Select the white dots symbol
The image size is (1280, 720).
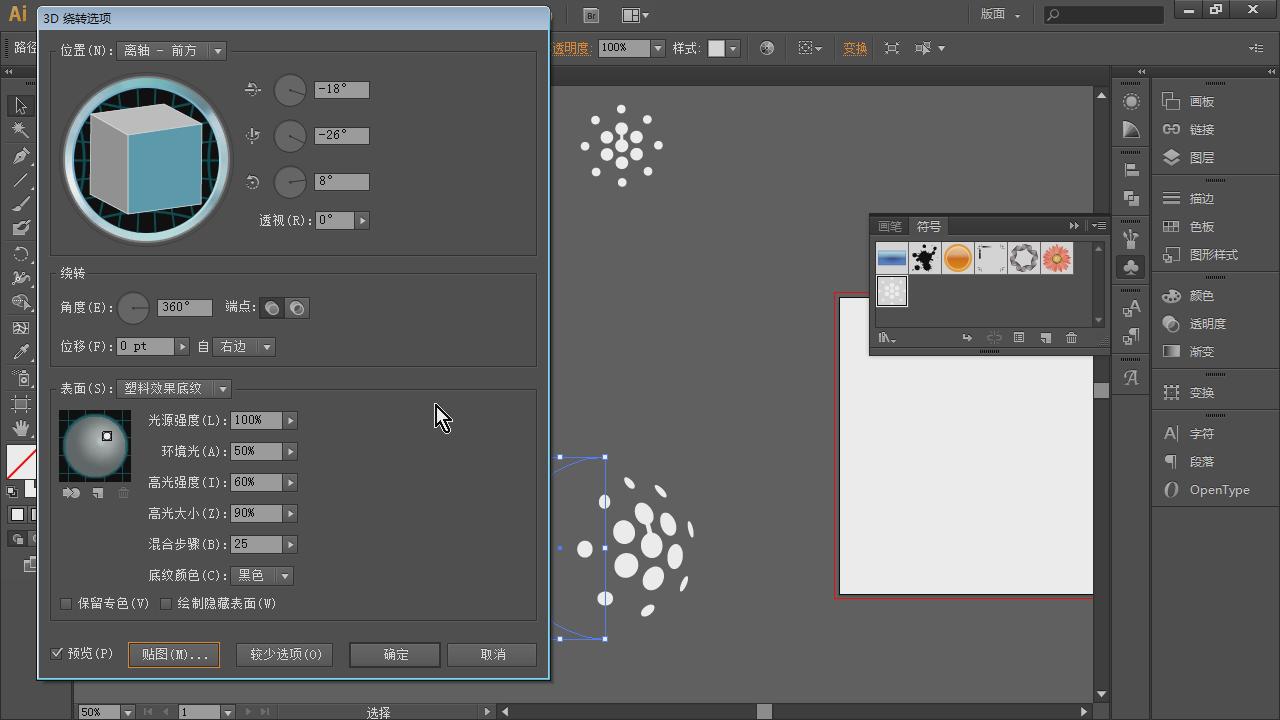[x=891, y=291]
